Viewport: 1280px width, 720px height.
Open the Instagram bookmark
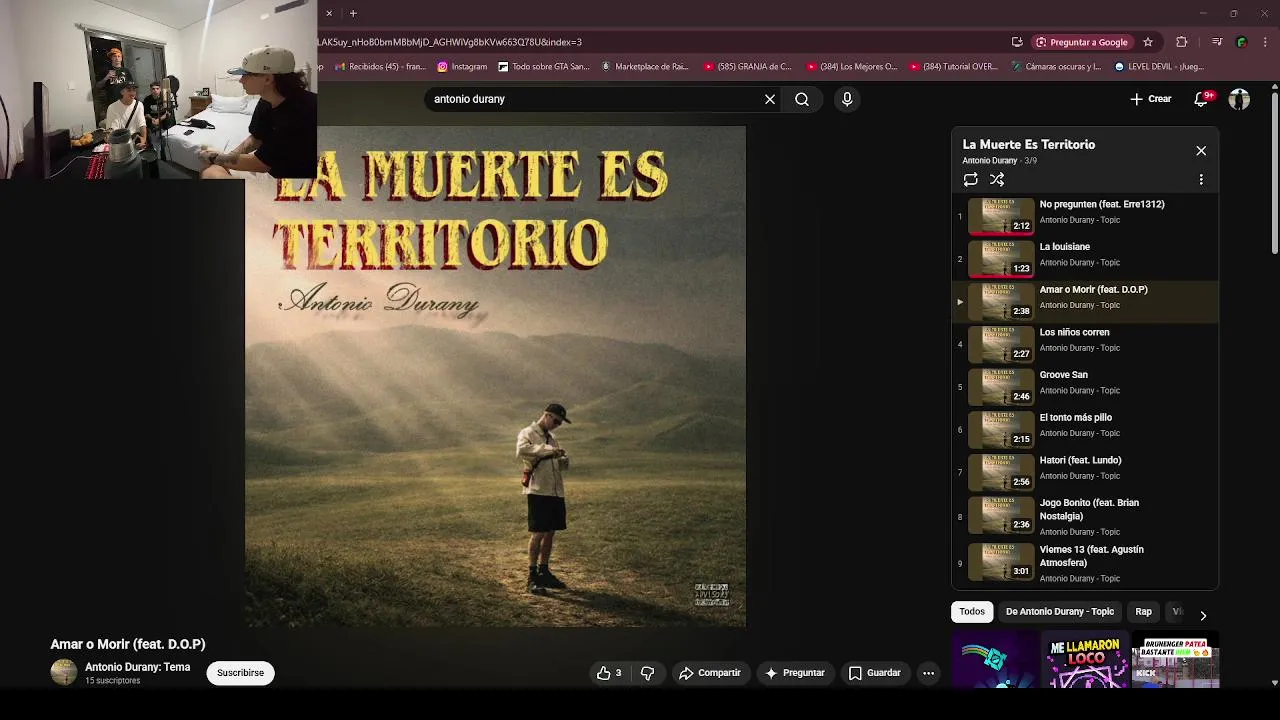pos(462,67)
